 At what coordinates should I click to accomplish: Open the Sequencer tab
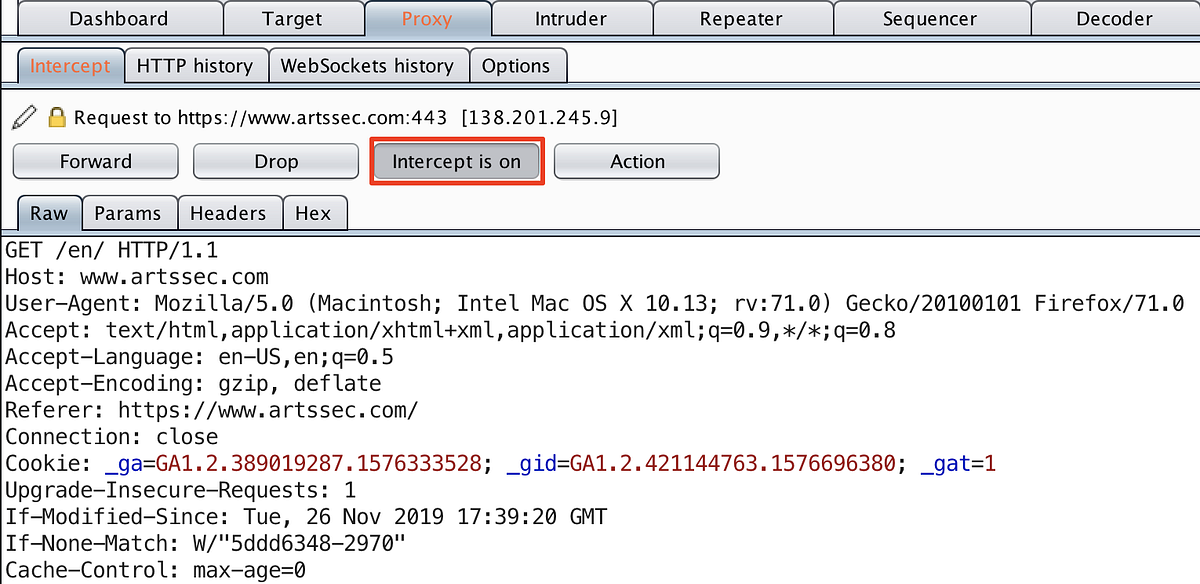[x=930, y=18]
